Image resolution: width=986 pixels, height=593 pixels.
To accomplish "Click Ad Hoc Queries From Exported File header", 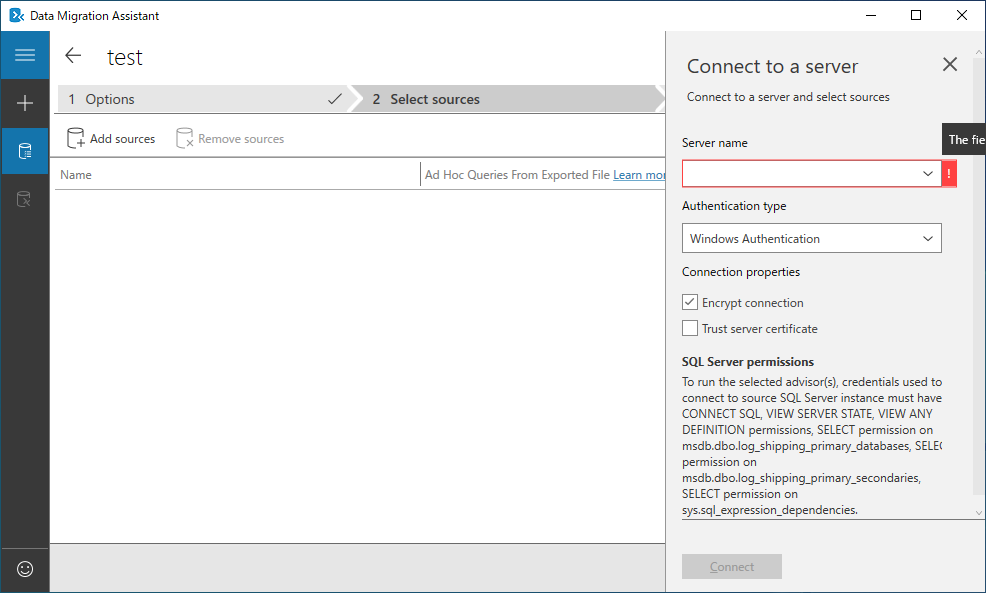I will pos(517,175).
